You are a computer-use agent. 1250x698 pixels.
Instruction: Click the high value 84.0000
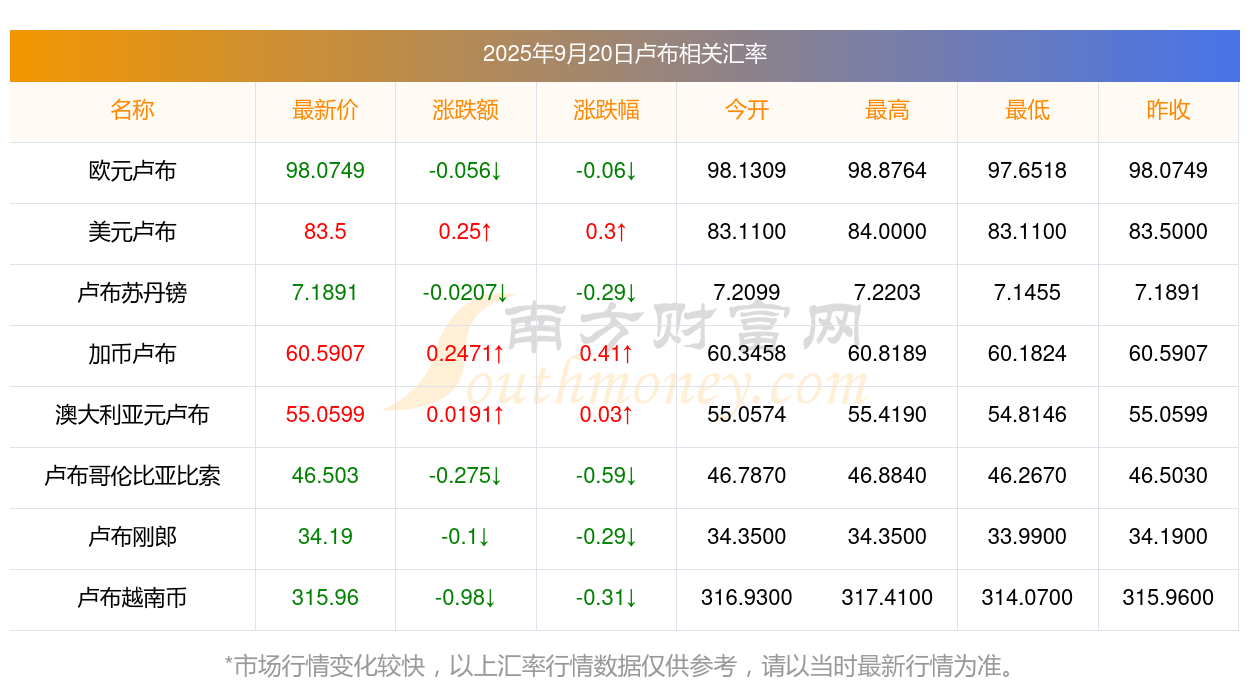887,232
